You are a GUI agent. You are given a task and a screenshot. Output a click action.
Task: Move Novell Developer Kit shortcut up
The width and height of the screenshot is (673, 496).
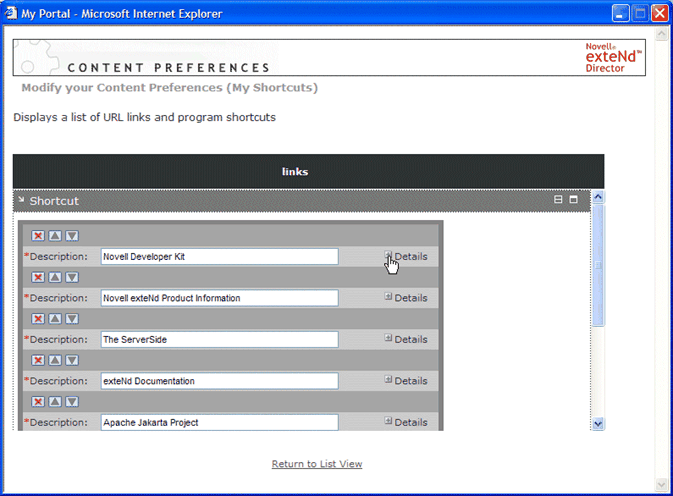(55, 236)
